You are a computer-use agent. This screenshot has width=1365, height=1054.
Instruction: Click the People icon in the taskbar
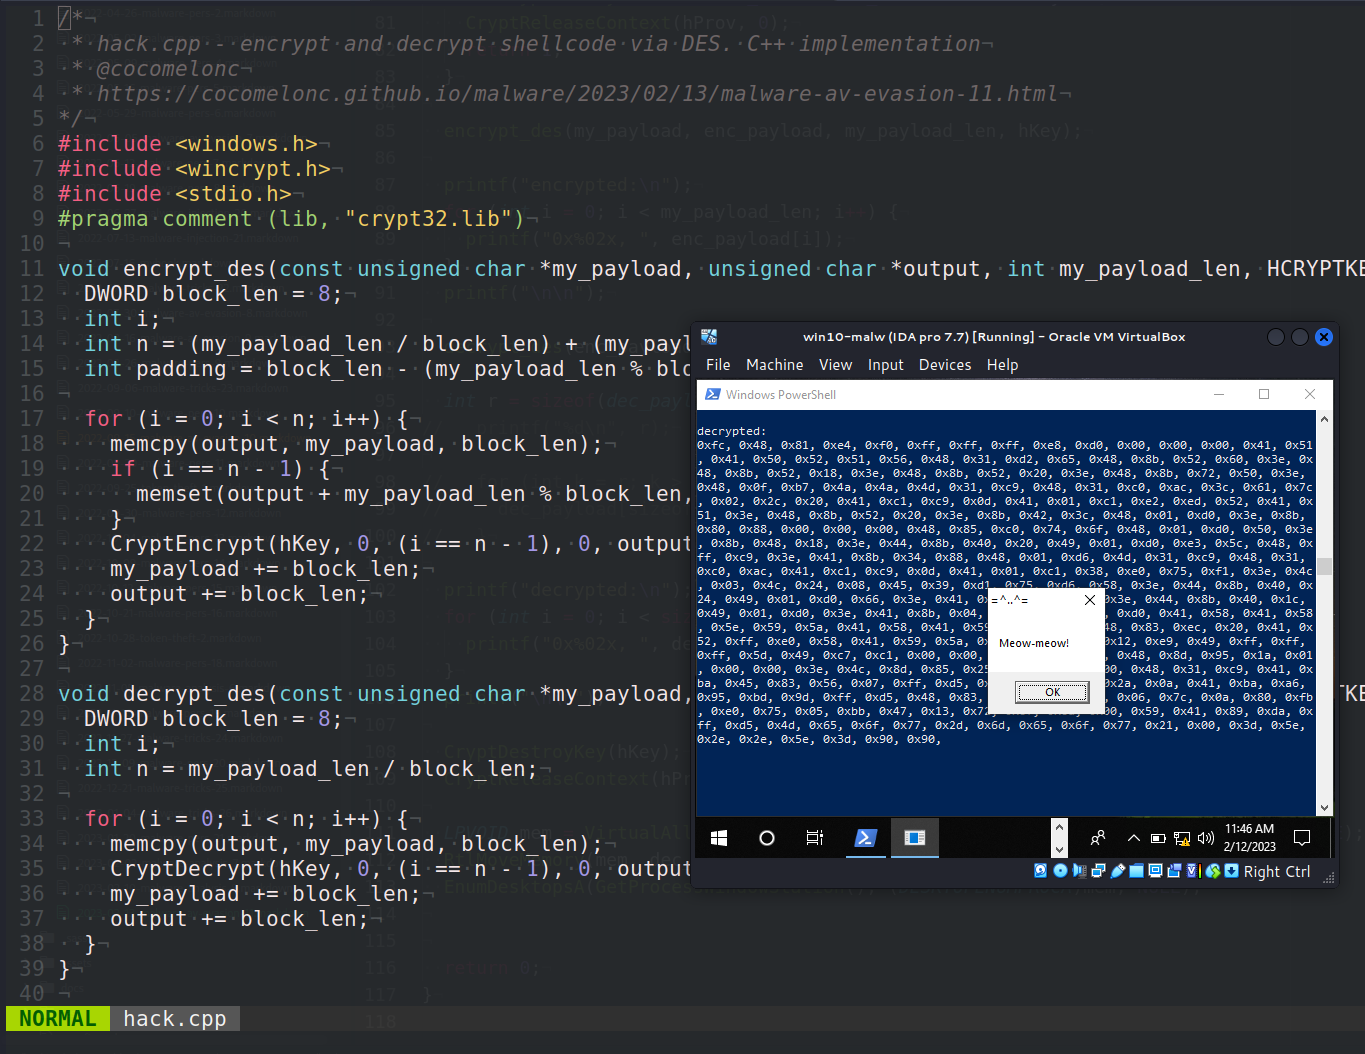tap(1097, 838)
